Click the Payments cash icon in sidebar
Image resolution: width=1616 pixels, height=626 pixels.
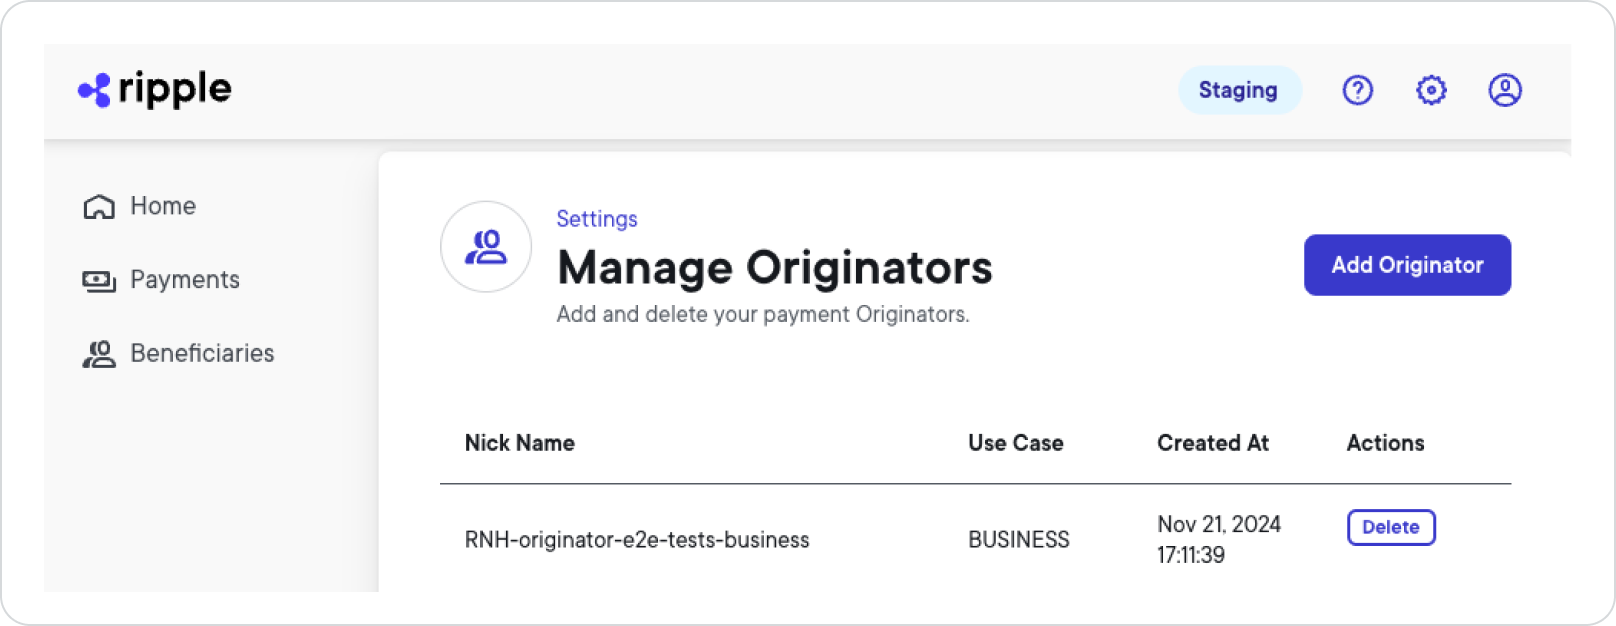point(98,281)
